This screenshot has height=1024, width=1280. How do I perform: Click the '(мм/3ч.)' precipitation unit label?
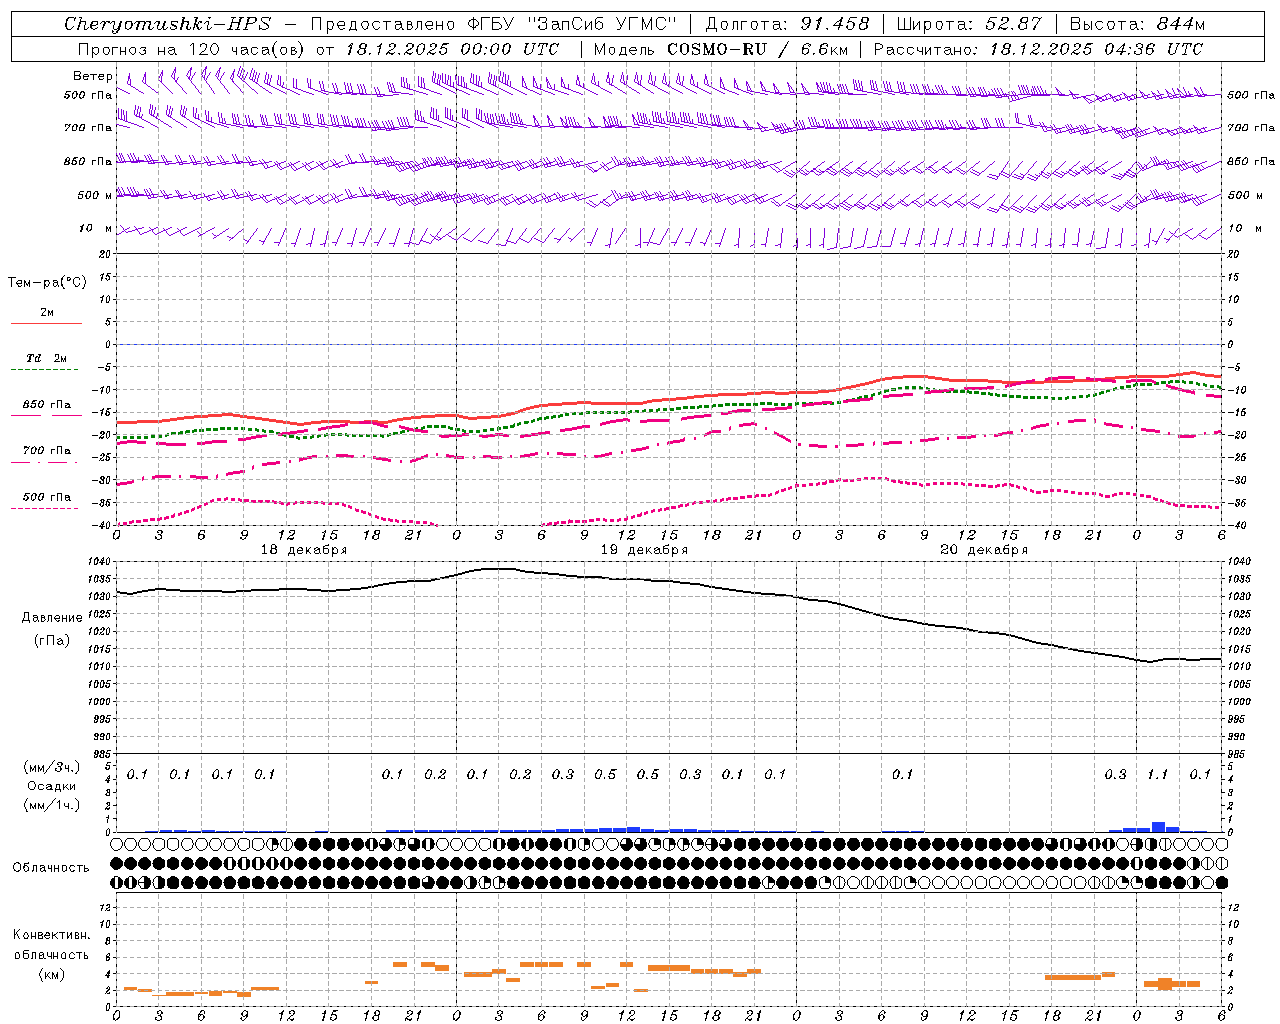[x=52, y=768]
